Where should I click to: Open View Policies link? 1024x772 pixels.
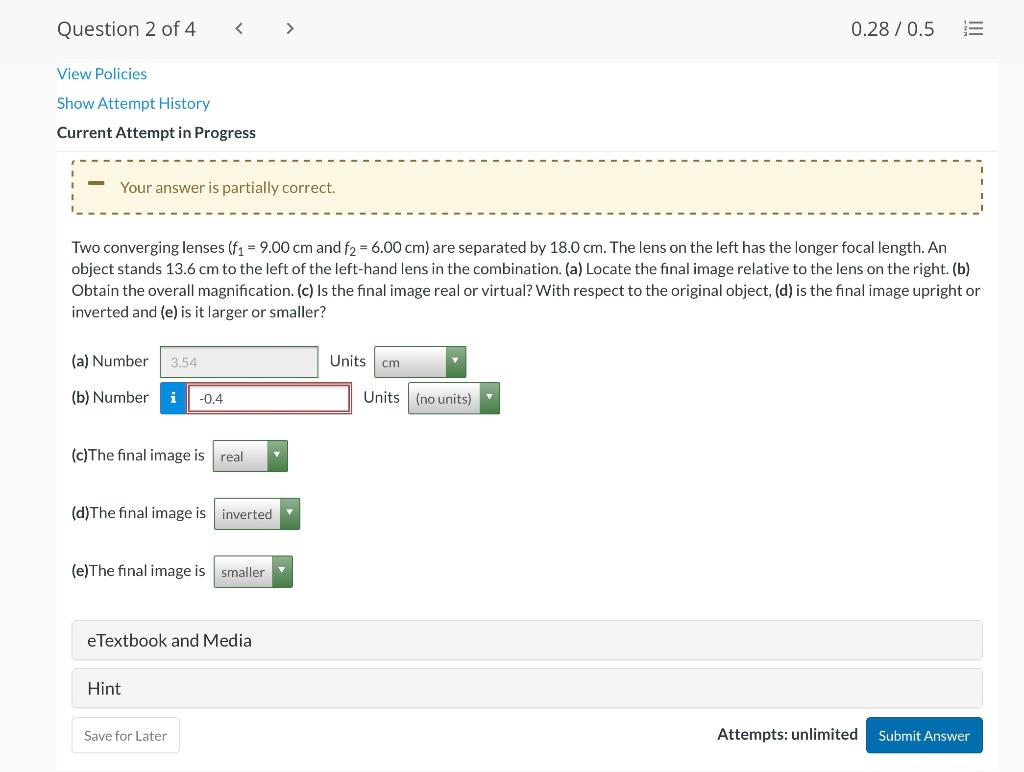(102, 74)
